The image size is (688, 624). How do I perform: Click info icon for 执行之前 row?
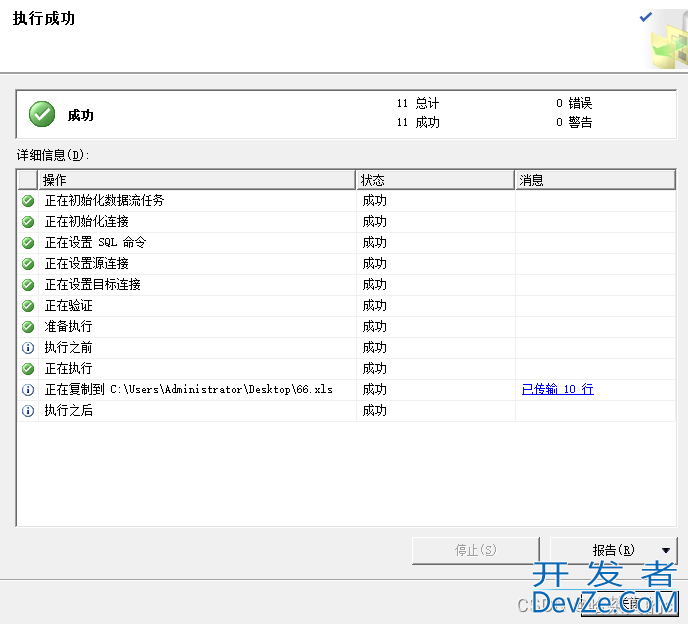point(28,348)
